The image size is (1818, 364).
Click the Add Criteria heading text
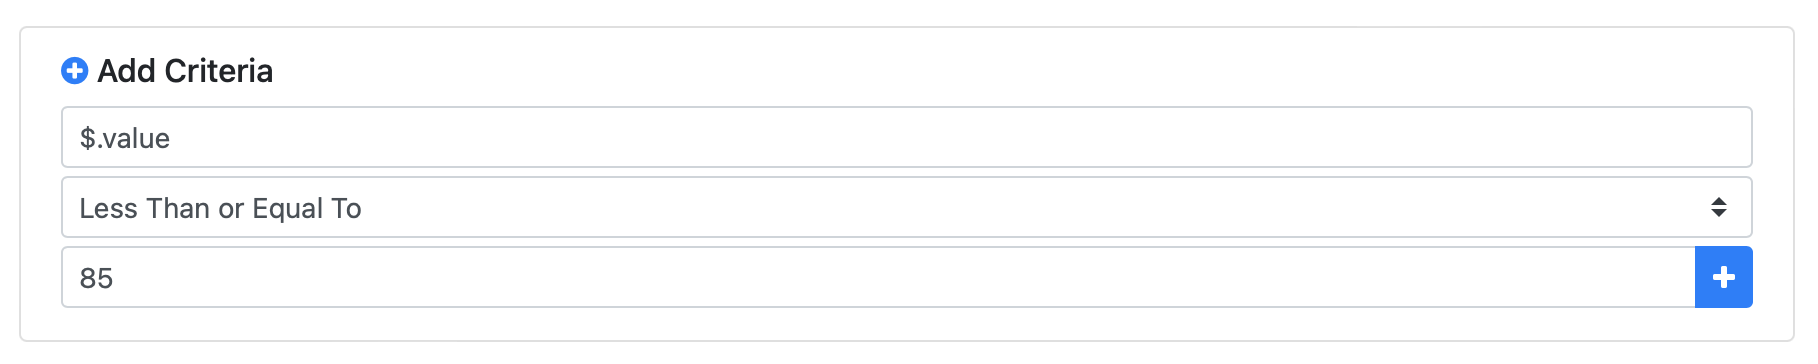pyautogui.click(x=185, y=71)
